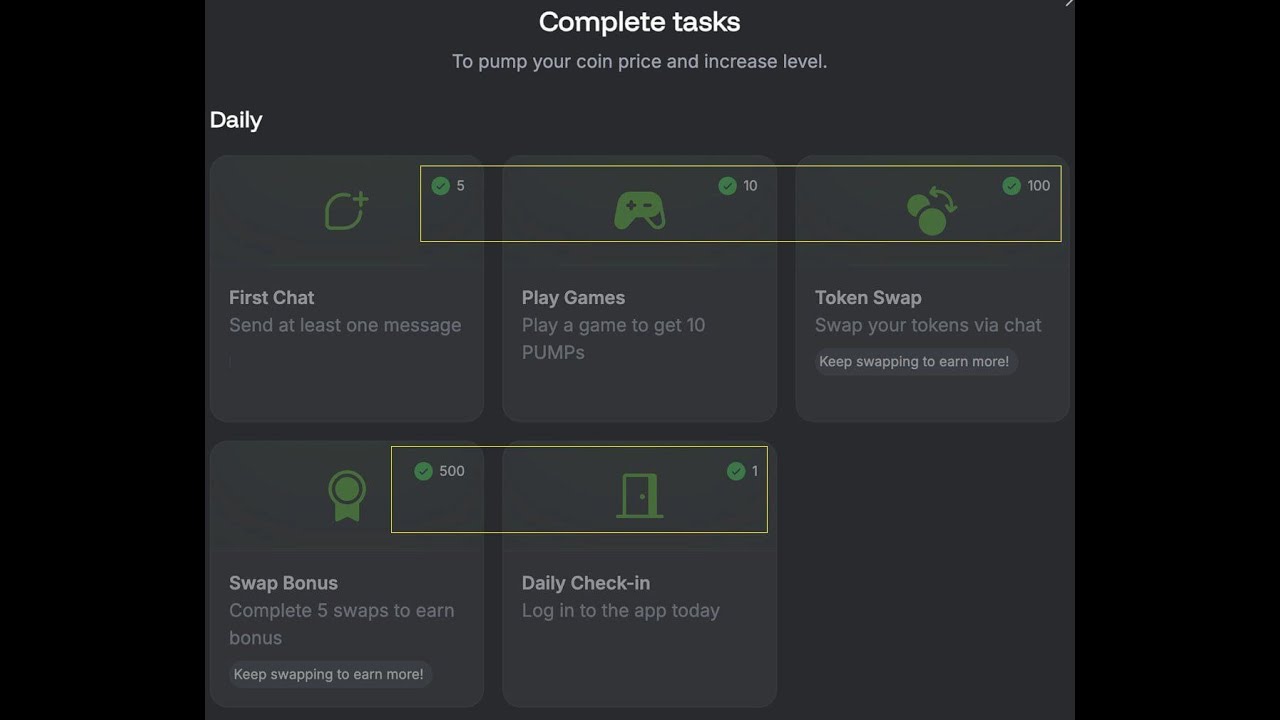Select the Play Games task title
Image resolution: width=1280 pixels, height=720 pixels.
point(573,298)
